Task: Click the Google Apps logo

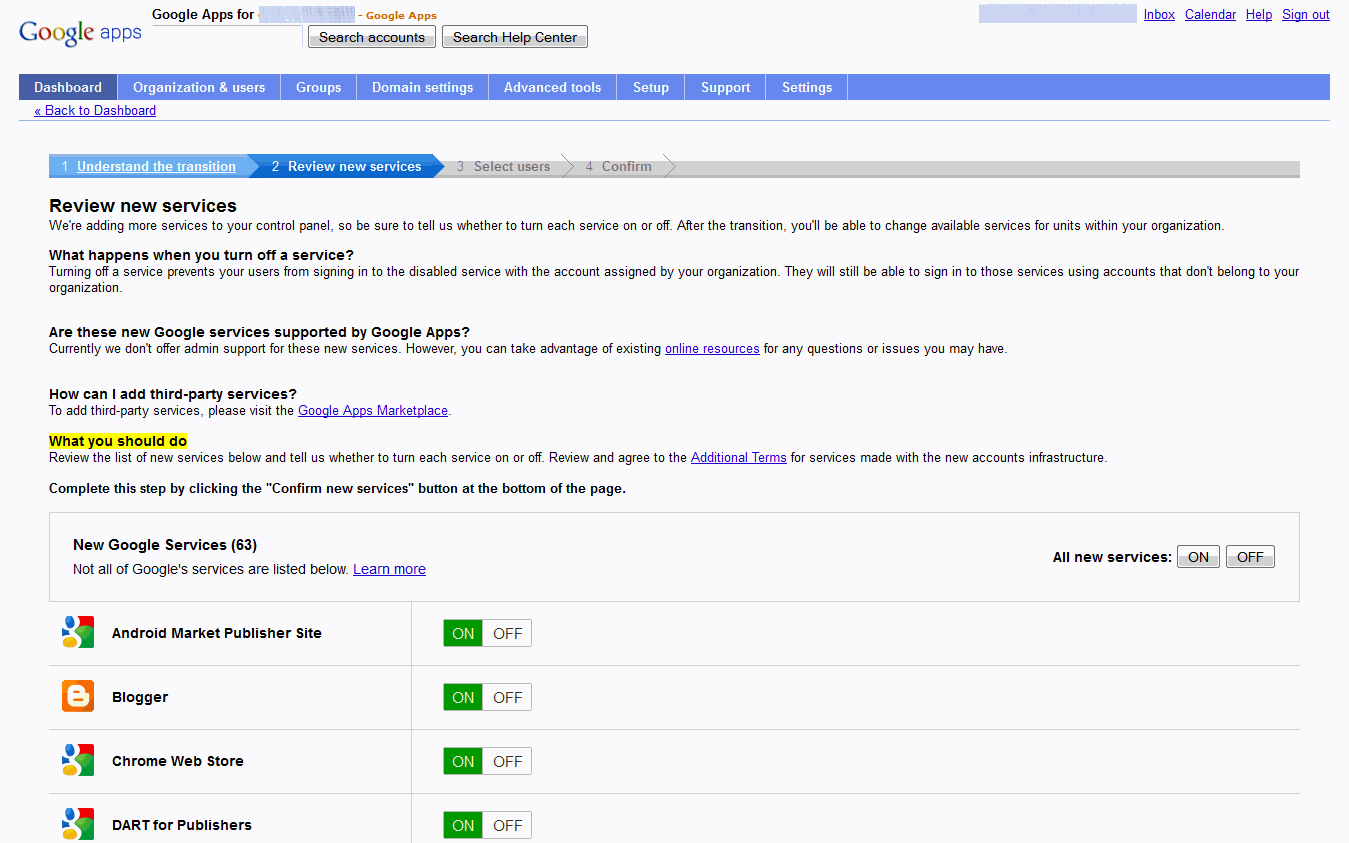Action: [x=80, y=32]
